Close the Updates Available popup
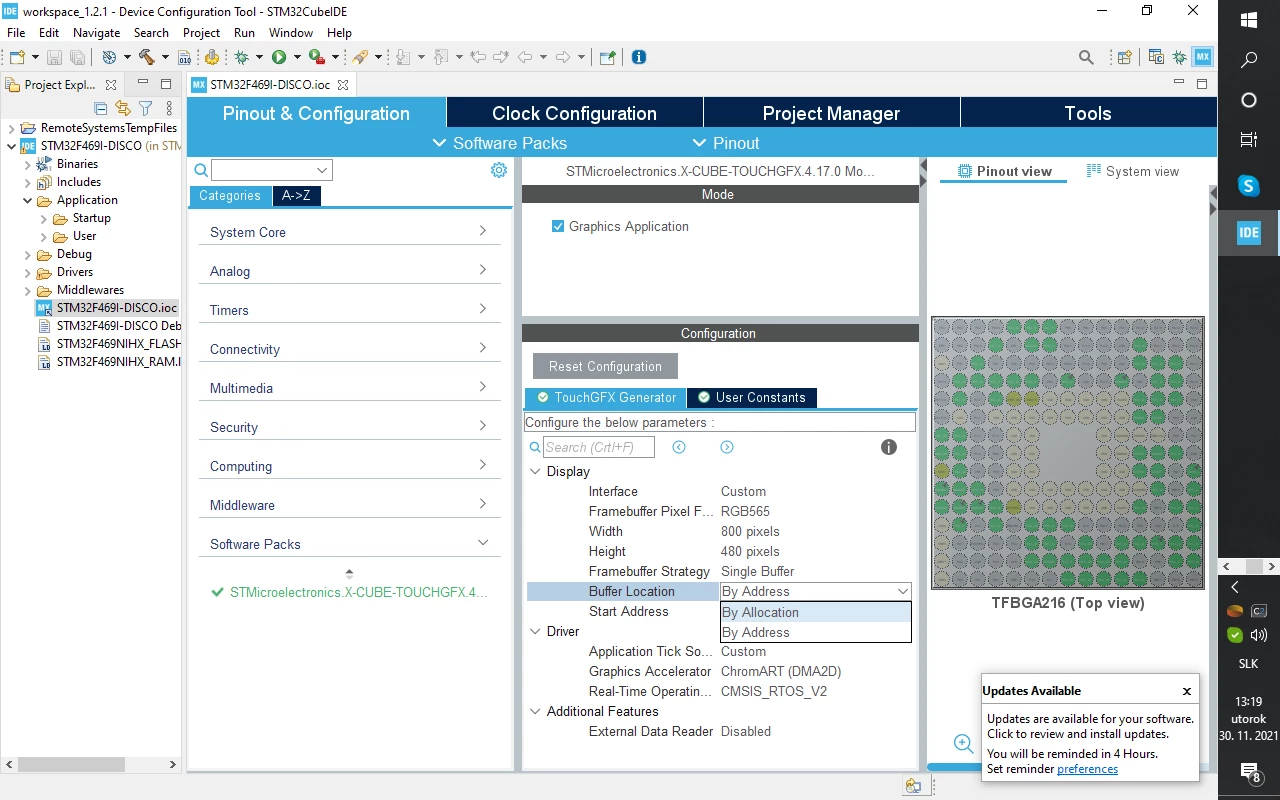Screen dimensions: 1280x800 [1187, 691]
